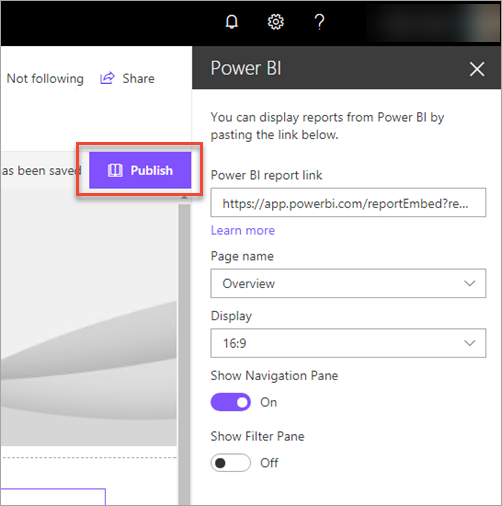Open the notifications bell

coord(232,22)
